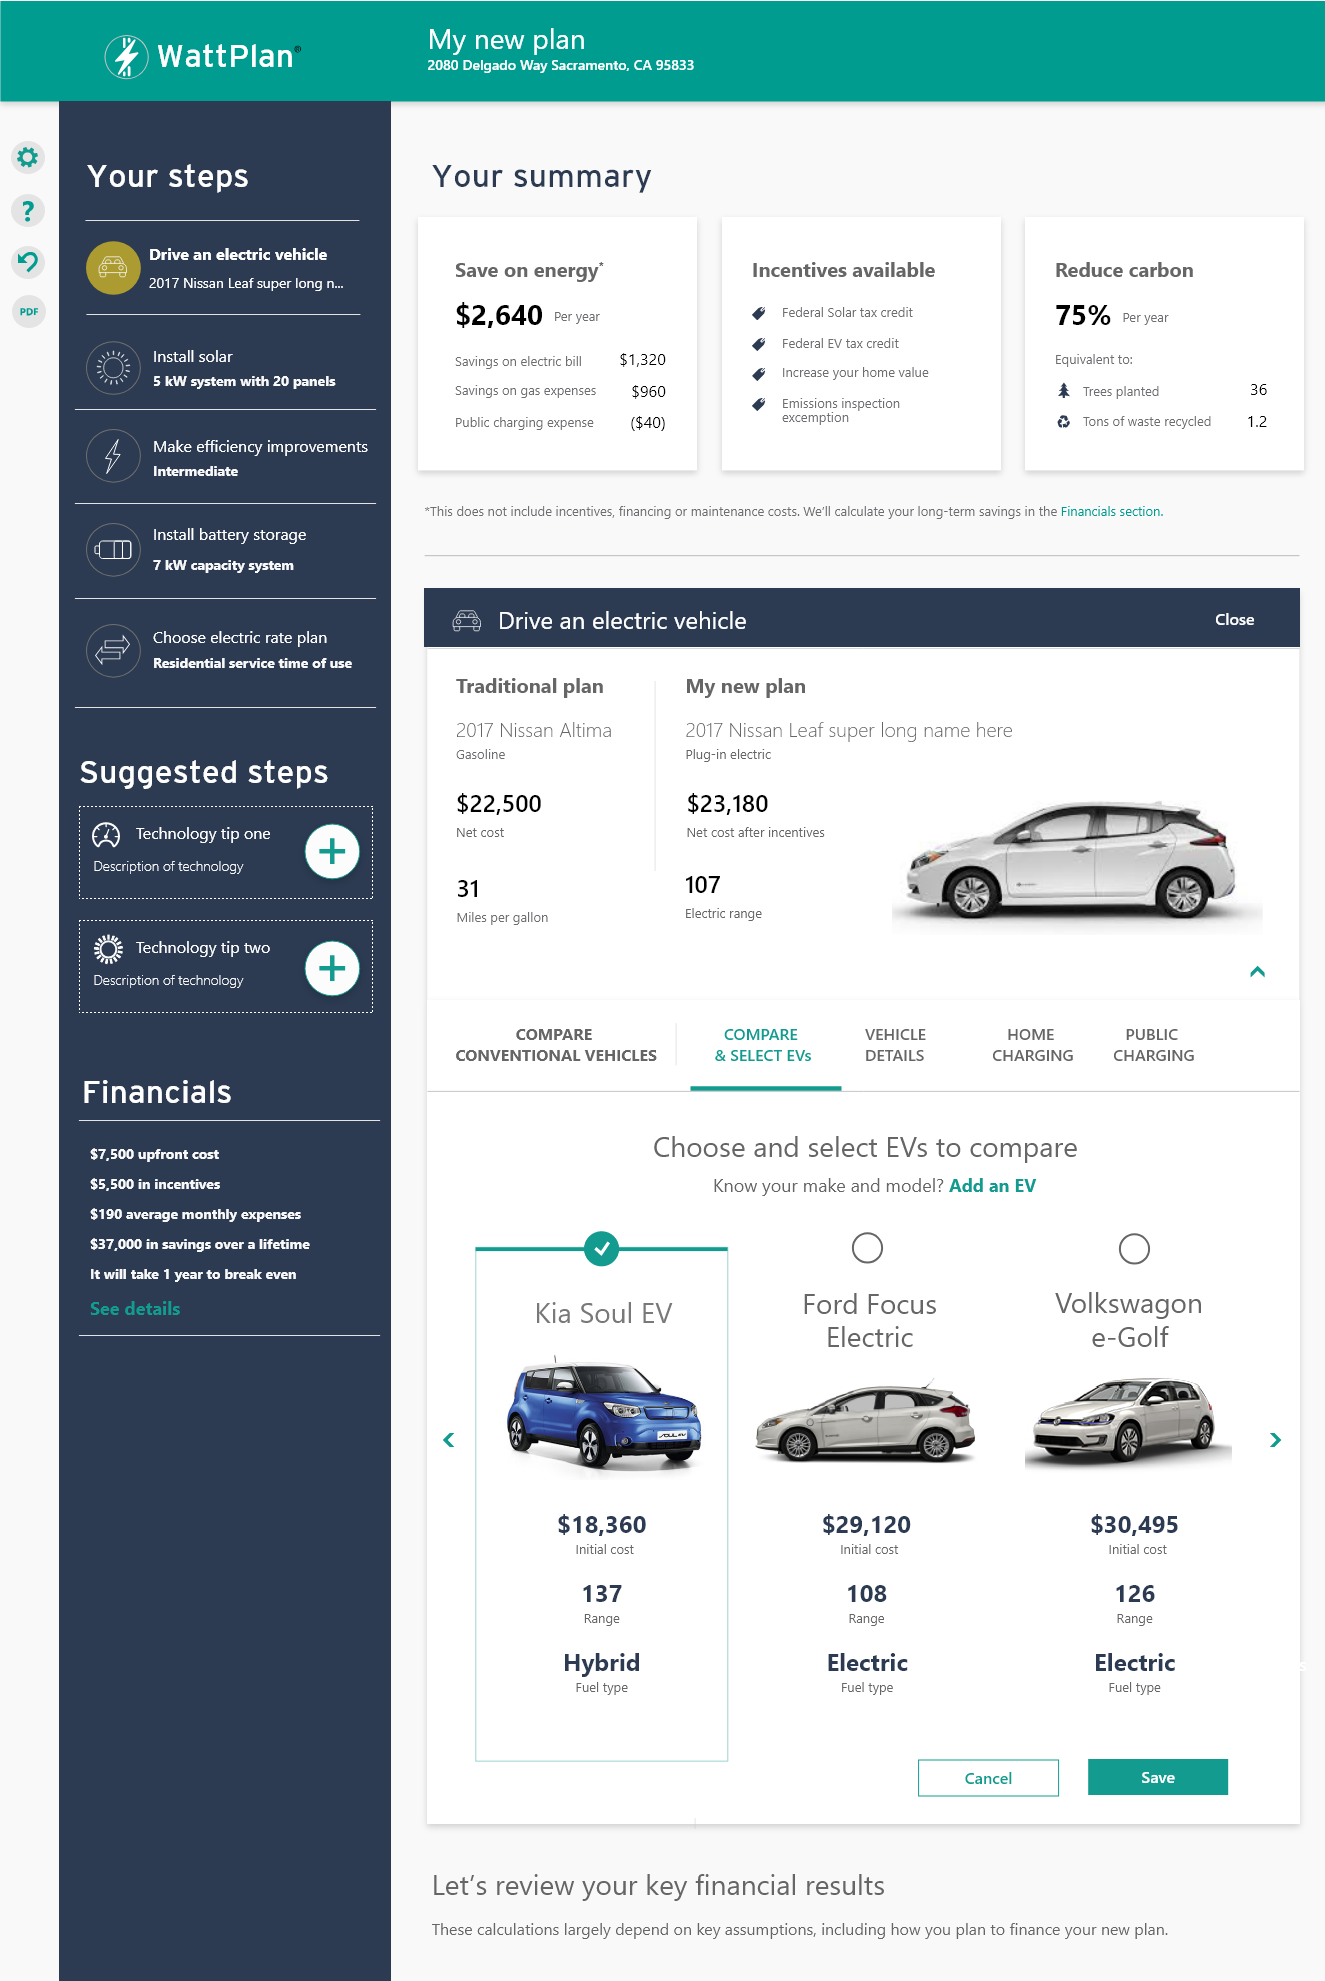
Task: Click the Cancel button
Action: (x=988, y=1778)
